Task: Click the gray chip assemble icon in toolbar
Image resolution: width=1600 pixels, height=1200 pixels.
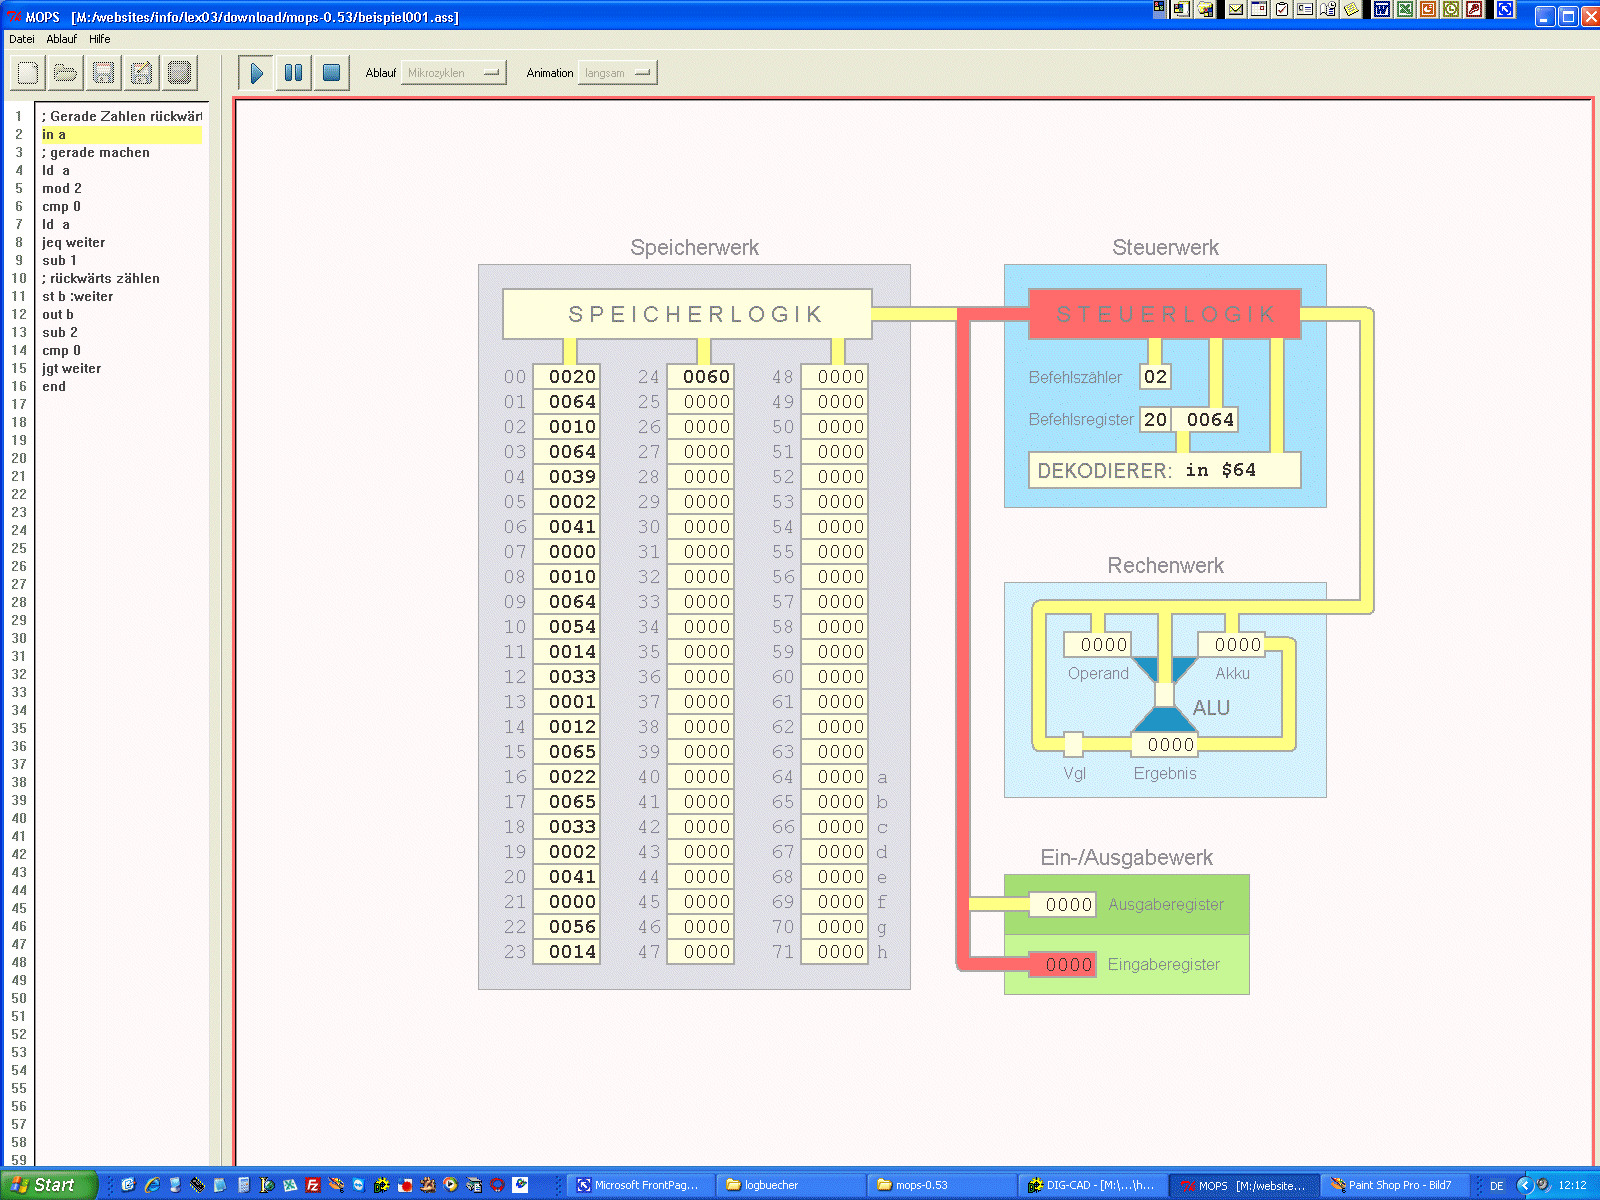Action: (x=180, y=73)
